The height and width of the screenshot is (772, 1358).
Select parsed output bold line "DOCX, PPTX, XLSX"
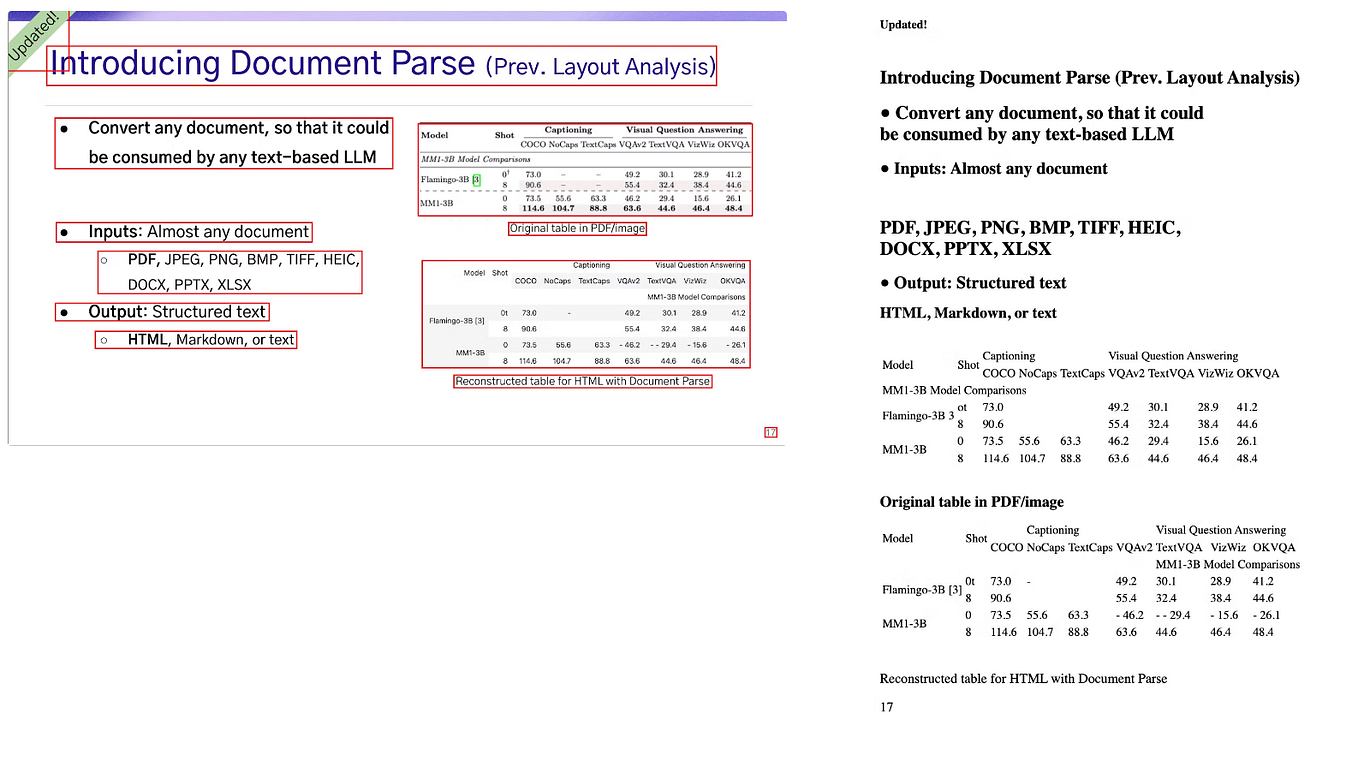pos(966,250)
